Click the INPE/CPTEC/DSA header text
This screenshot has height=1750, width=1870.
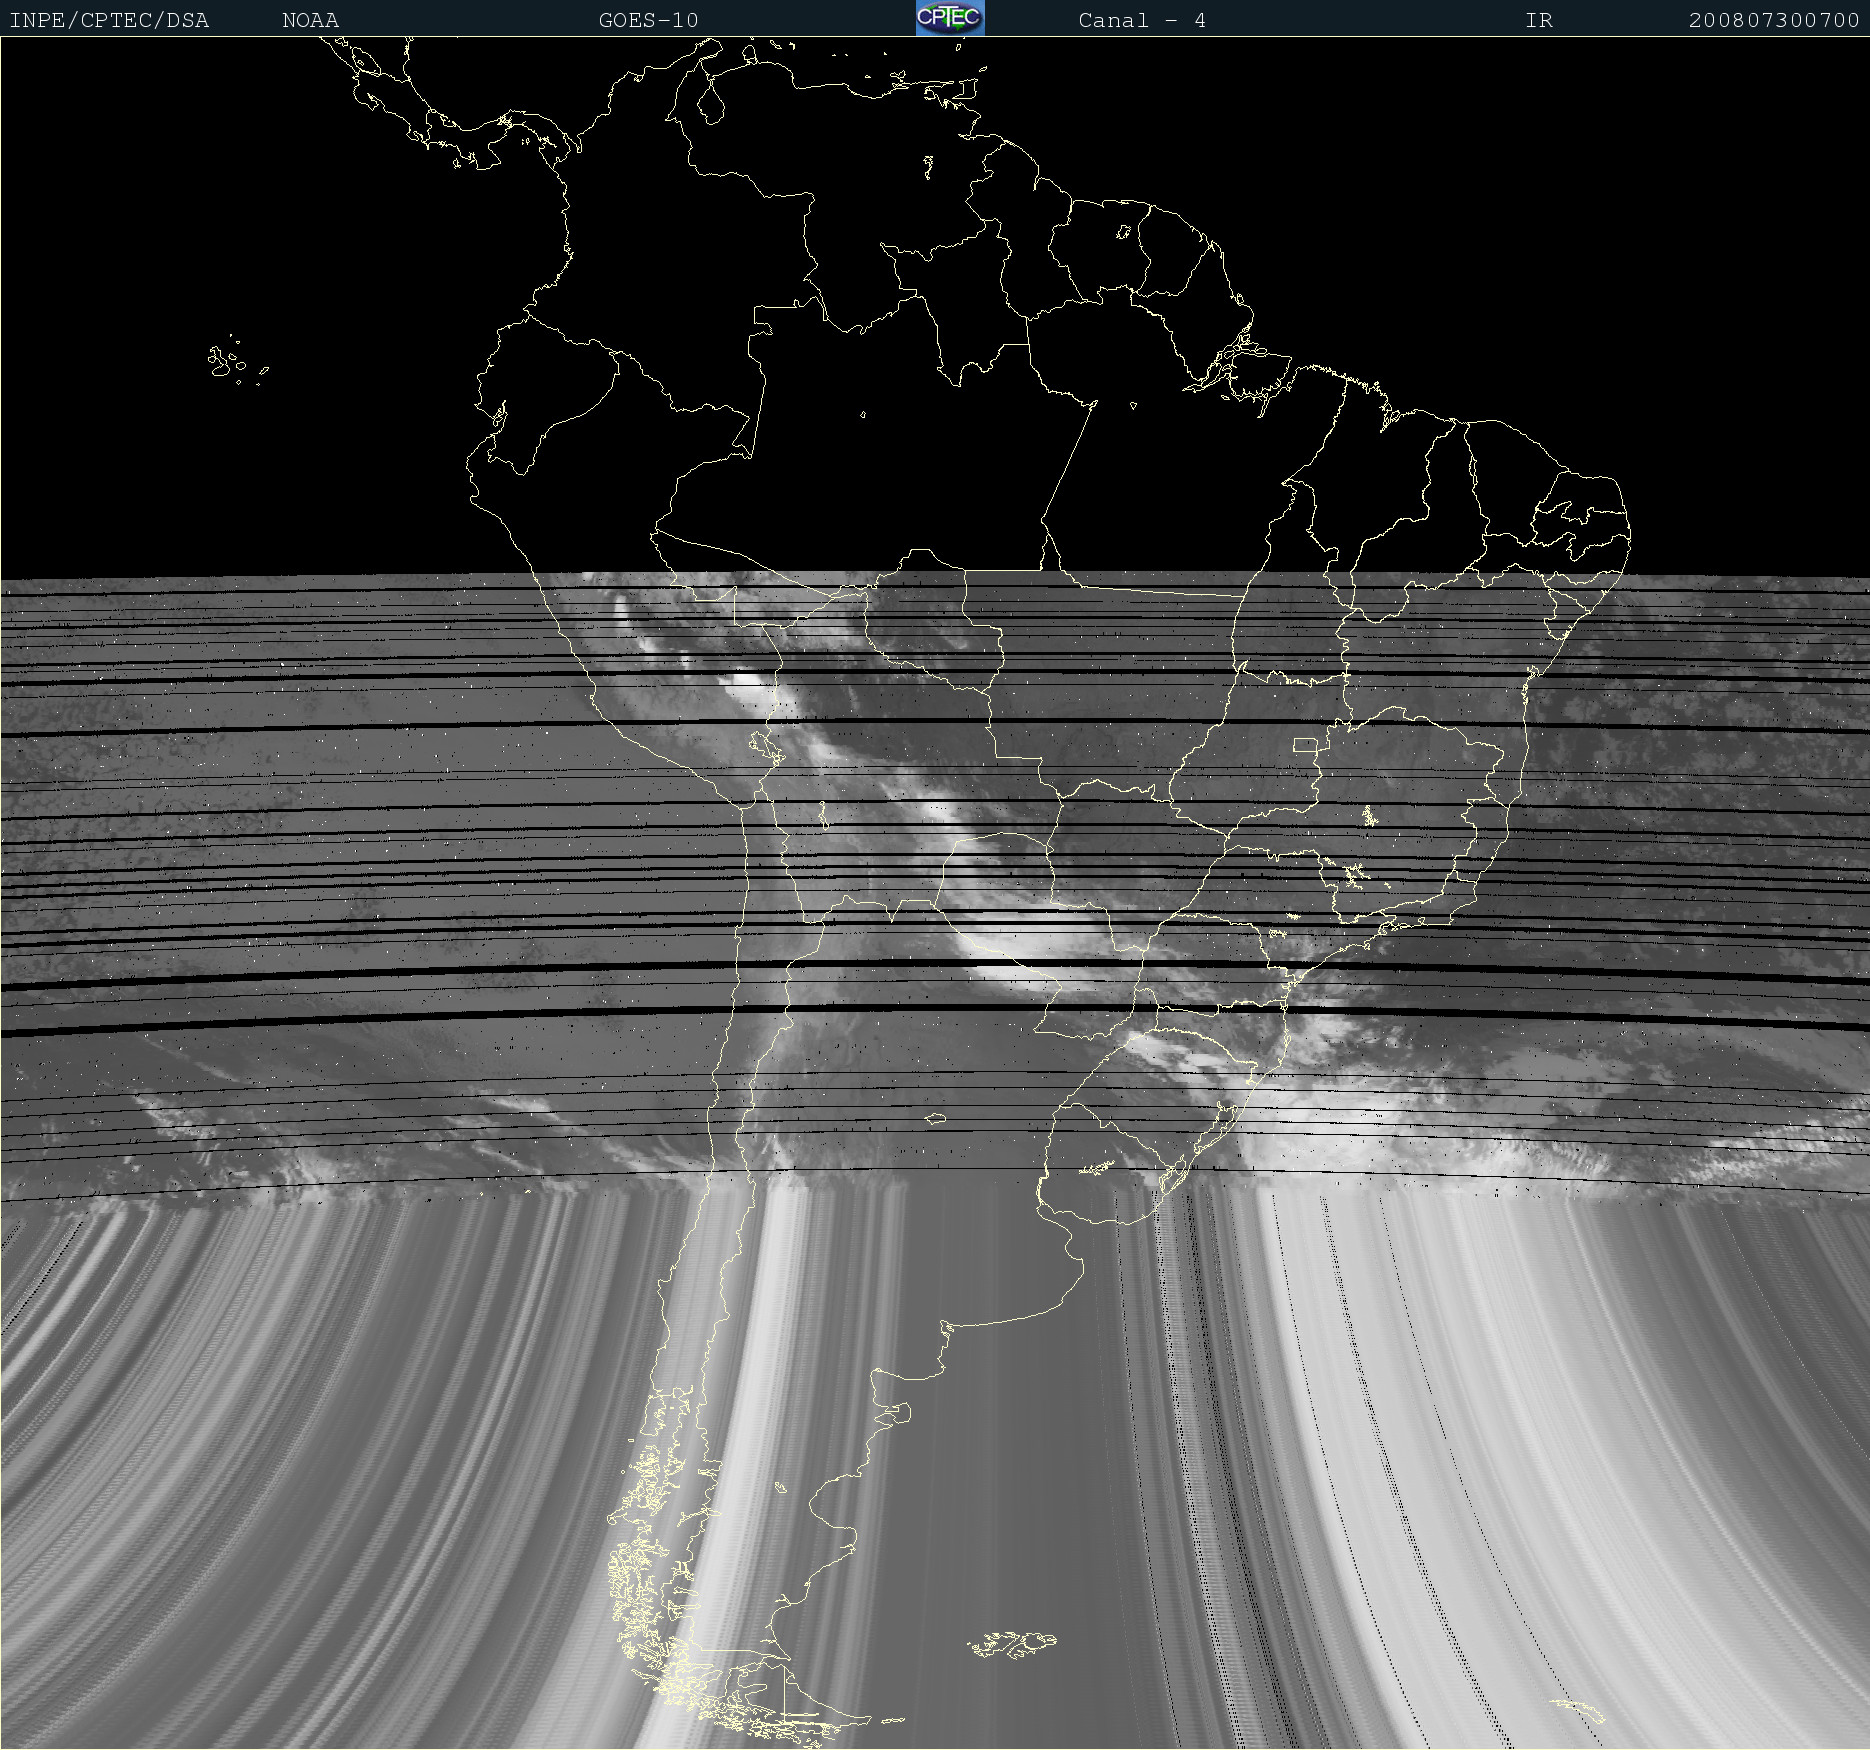[109, 20]
